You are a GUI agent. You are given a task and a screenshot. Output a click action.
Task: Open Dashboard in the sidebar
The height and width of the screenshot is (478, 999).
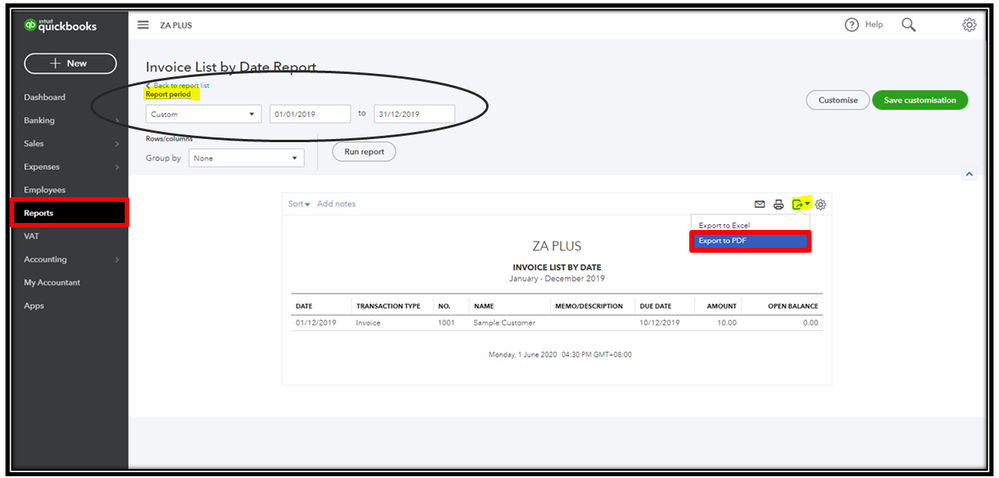(x=45, y=98)
